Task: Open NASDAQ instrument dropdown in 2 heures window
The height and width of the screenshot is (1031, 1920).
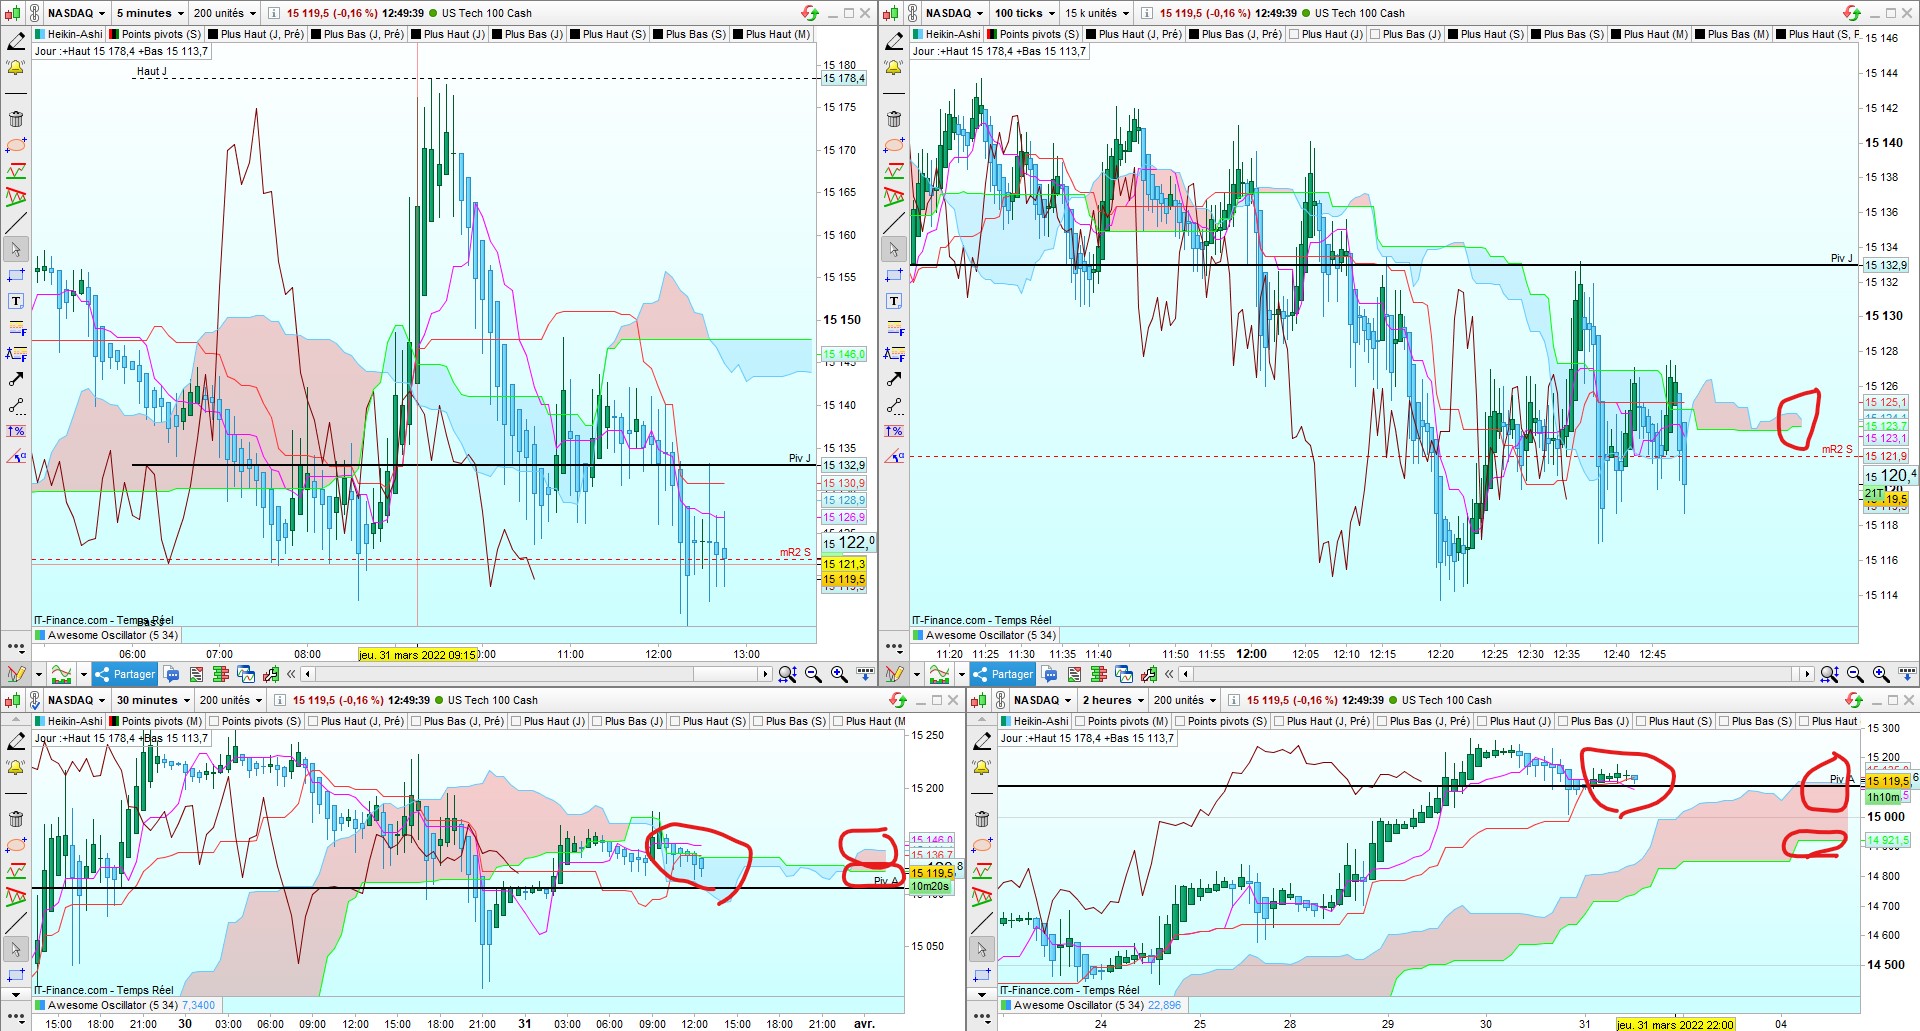Action: (x=1042, y=700)
